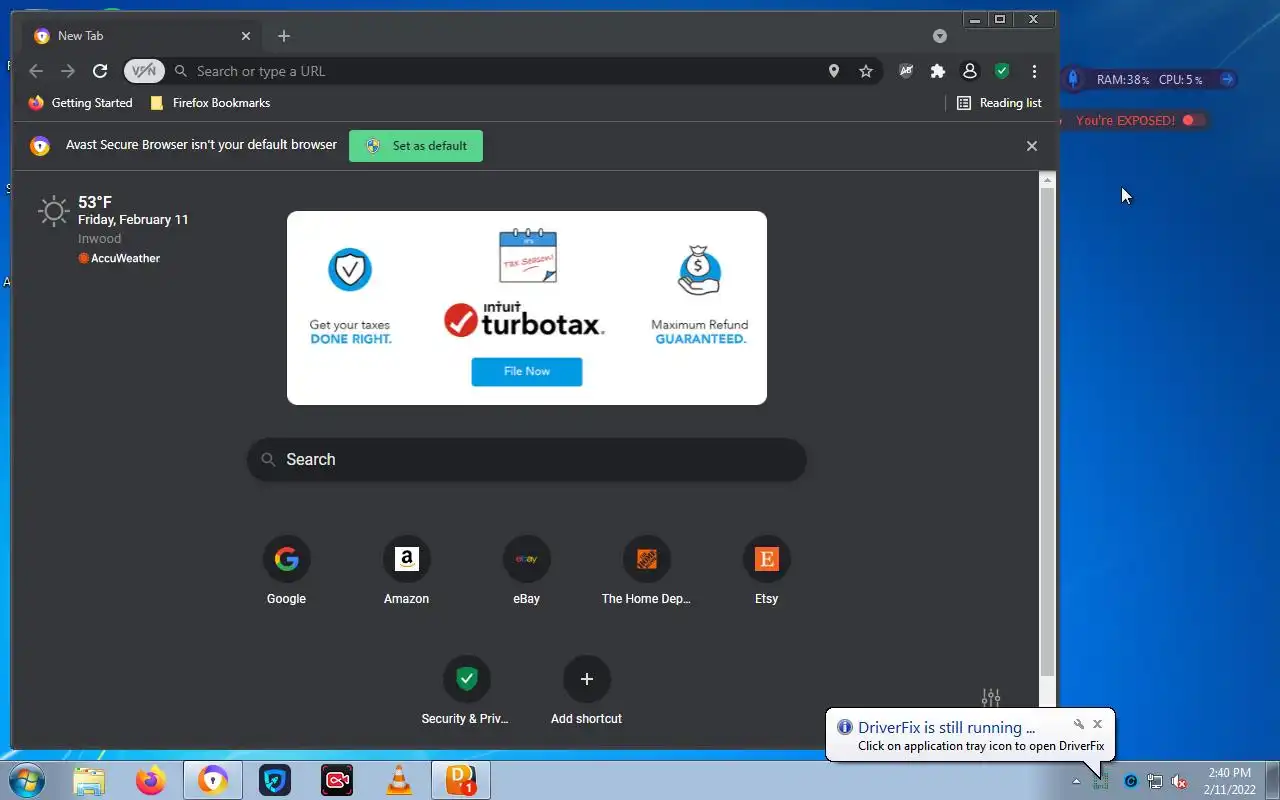The image size is (1280, 800).
Task: Focus the address bar URL field
Action: pos(505,71)
